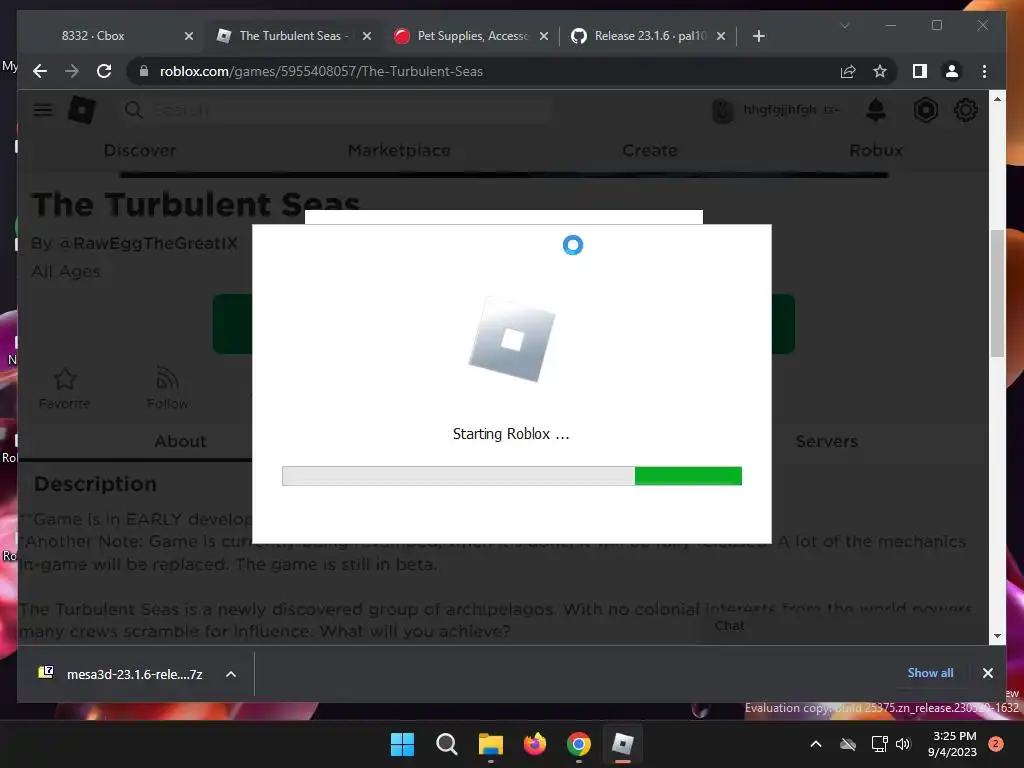1024x768 pixels.
Task: Open the Robux nav item
Action: pyautogui.click(x=876, y=150)
